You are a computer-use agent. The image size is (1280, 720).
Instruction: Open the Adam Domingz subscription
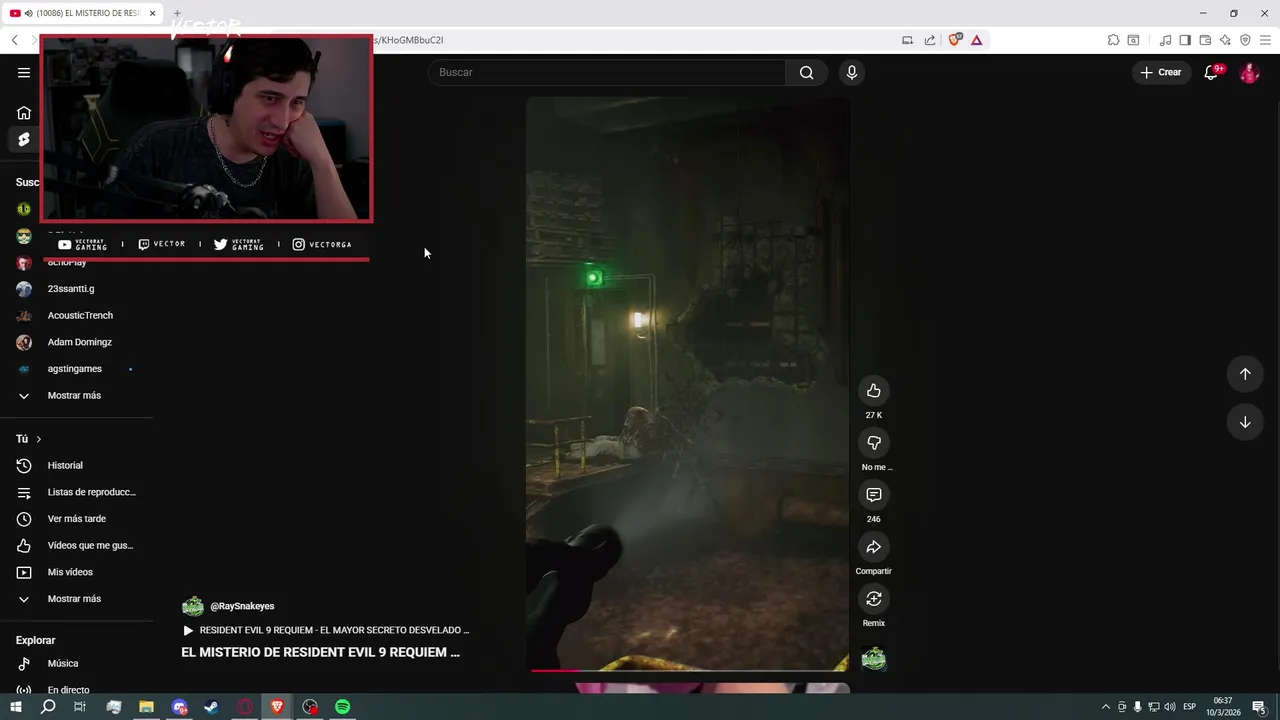tap(79, 342)
